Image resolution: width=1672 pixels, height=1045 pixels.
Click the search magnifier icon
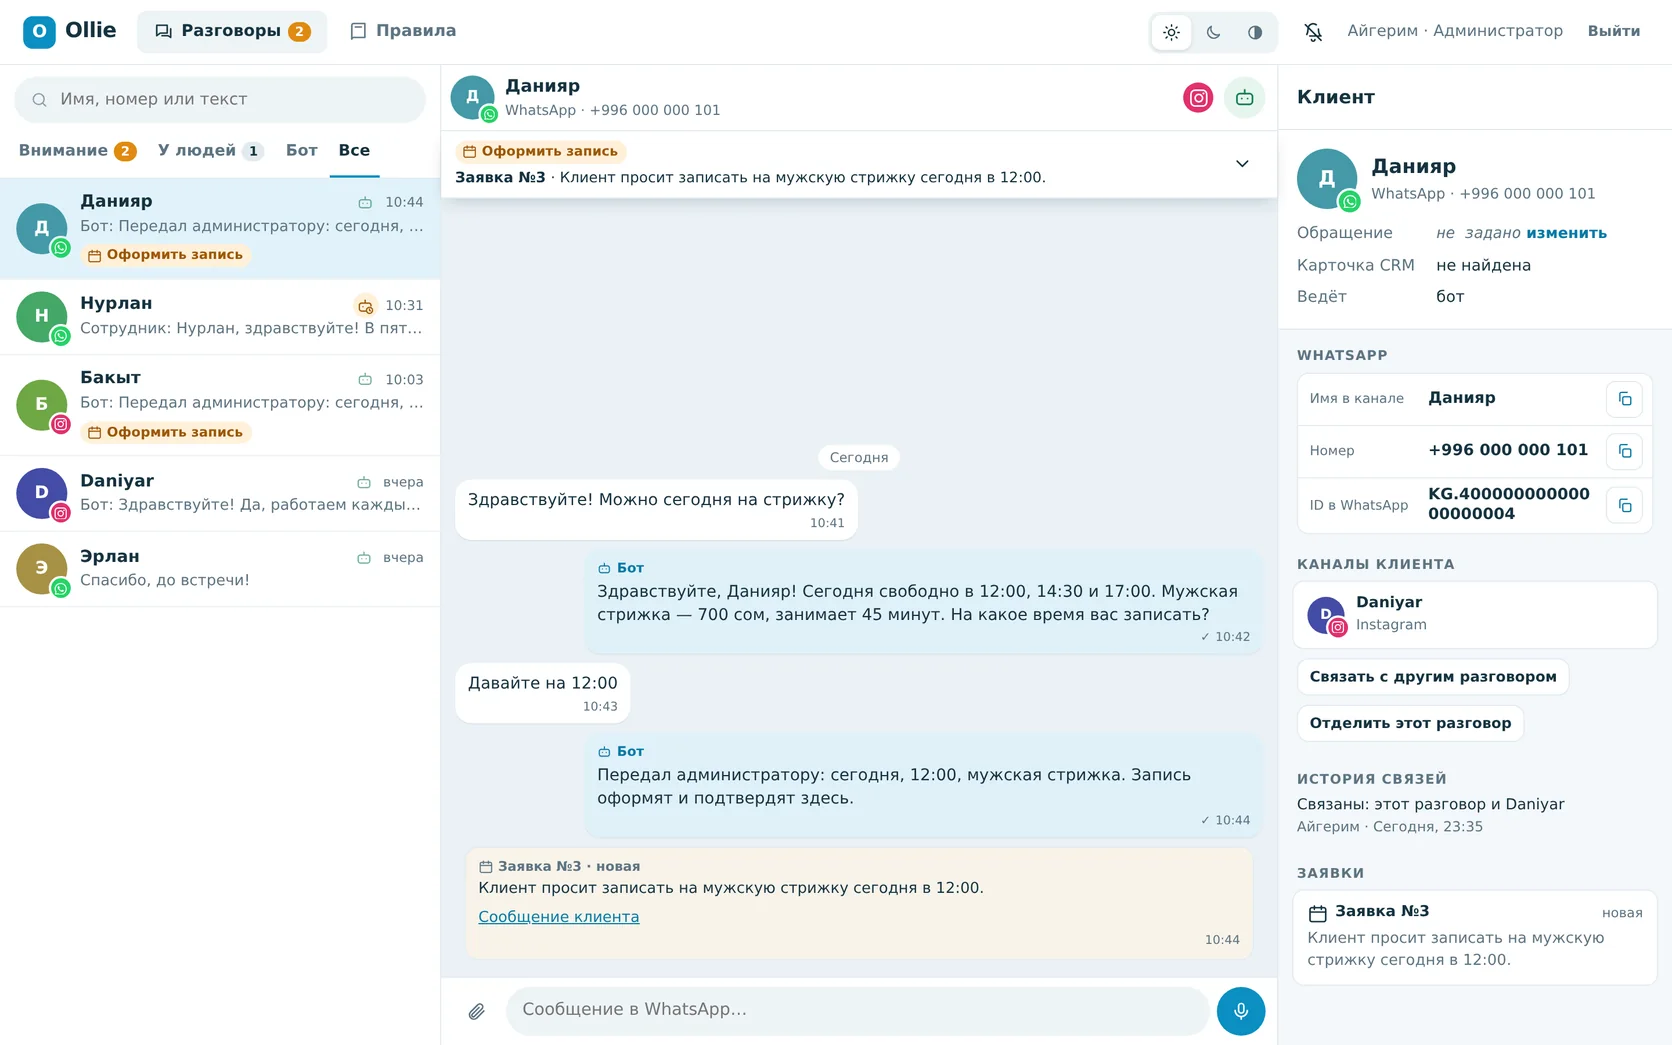click(x=40, y=100)
